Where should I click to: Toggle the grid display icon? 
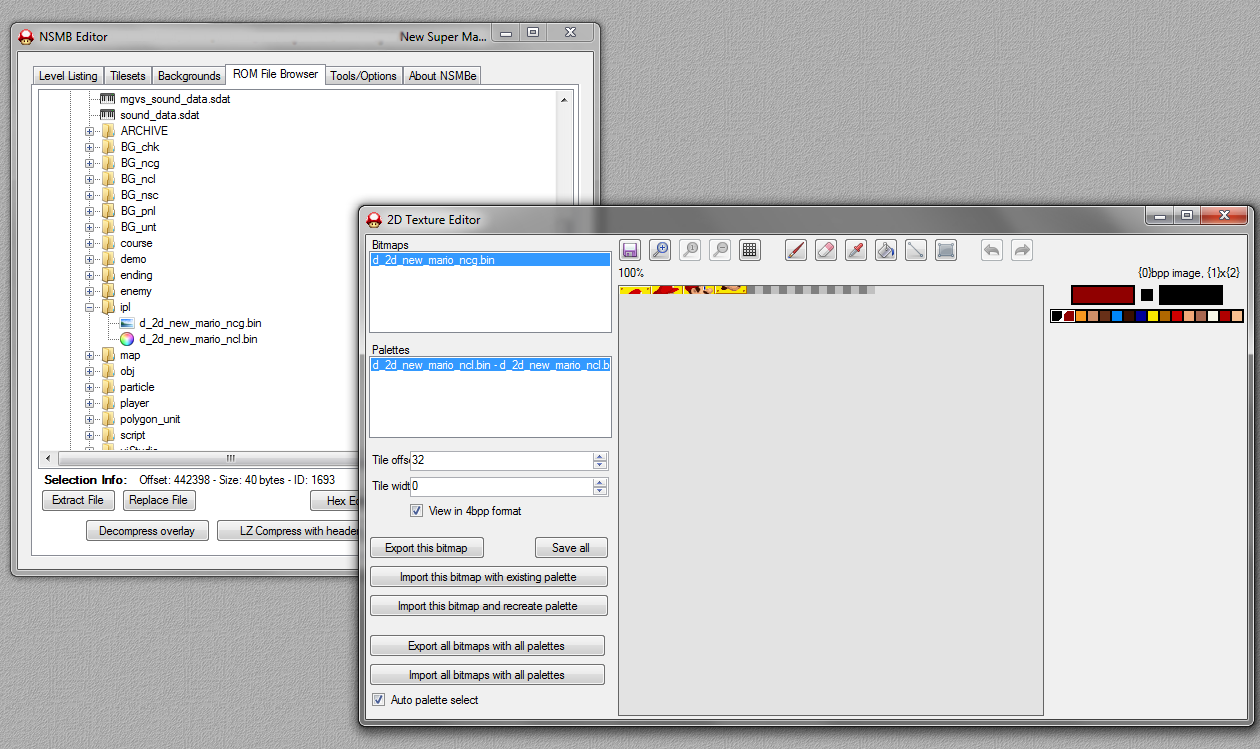[750, 250]
